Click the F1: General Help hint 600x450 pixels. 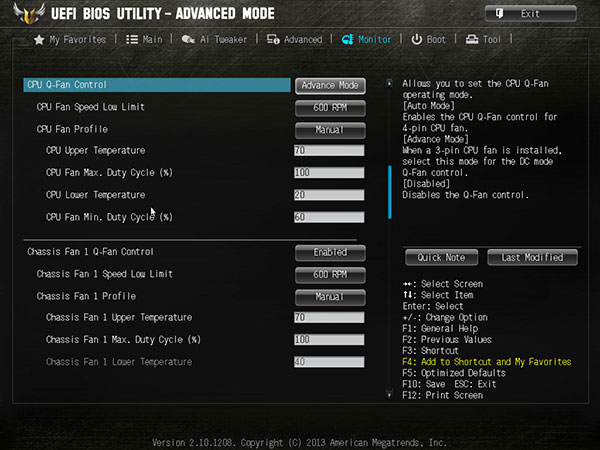pyautogui.click(x=440, y=329)
